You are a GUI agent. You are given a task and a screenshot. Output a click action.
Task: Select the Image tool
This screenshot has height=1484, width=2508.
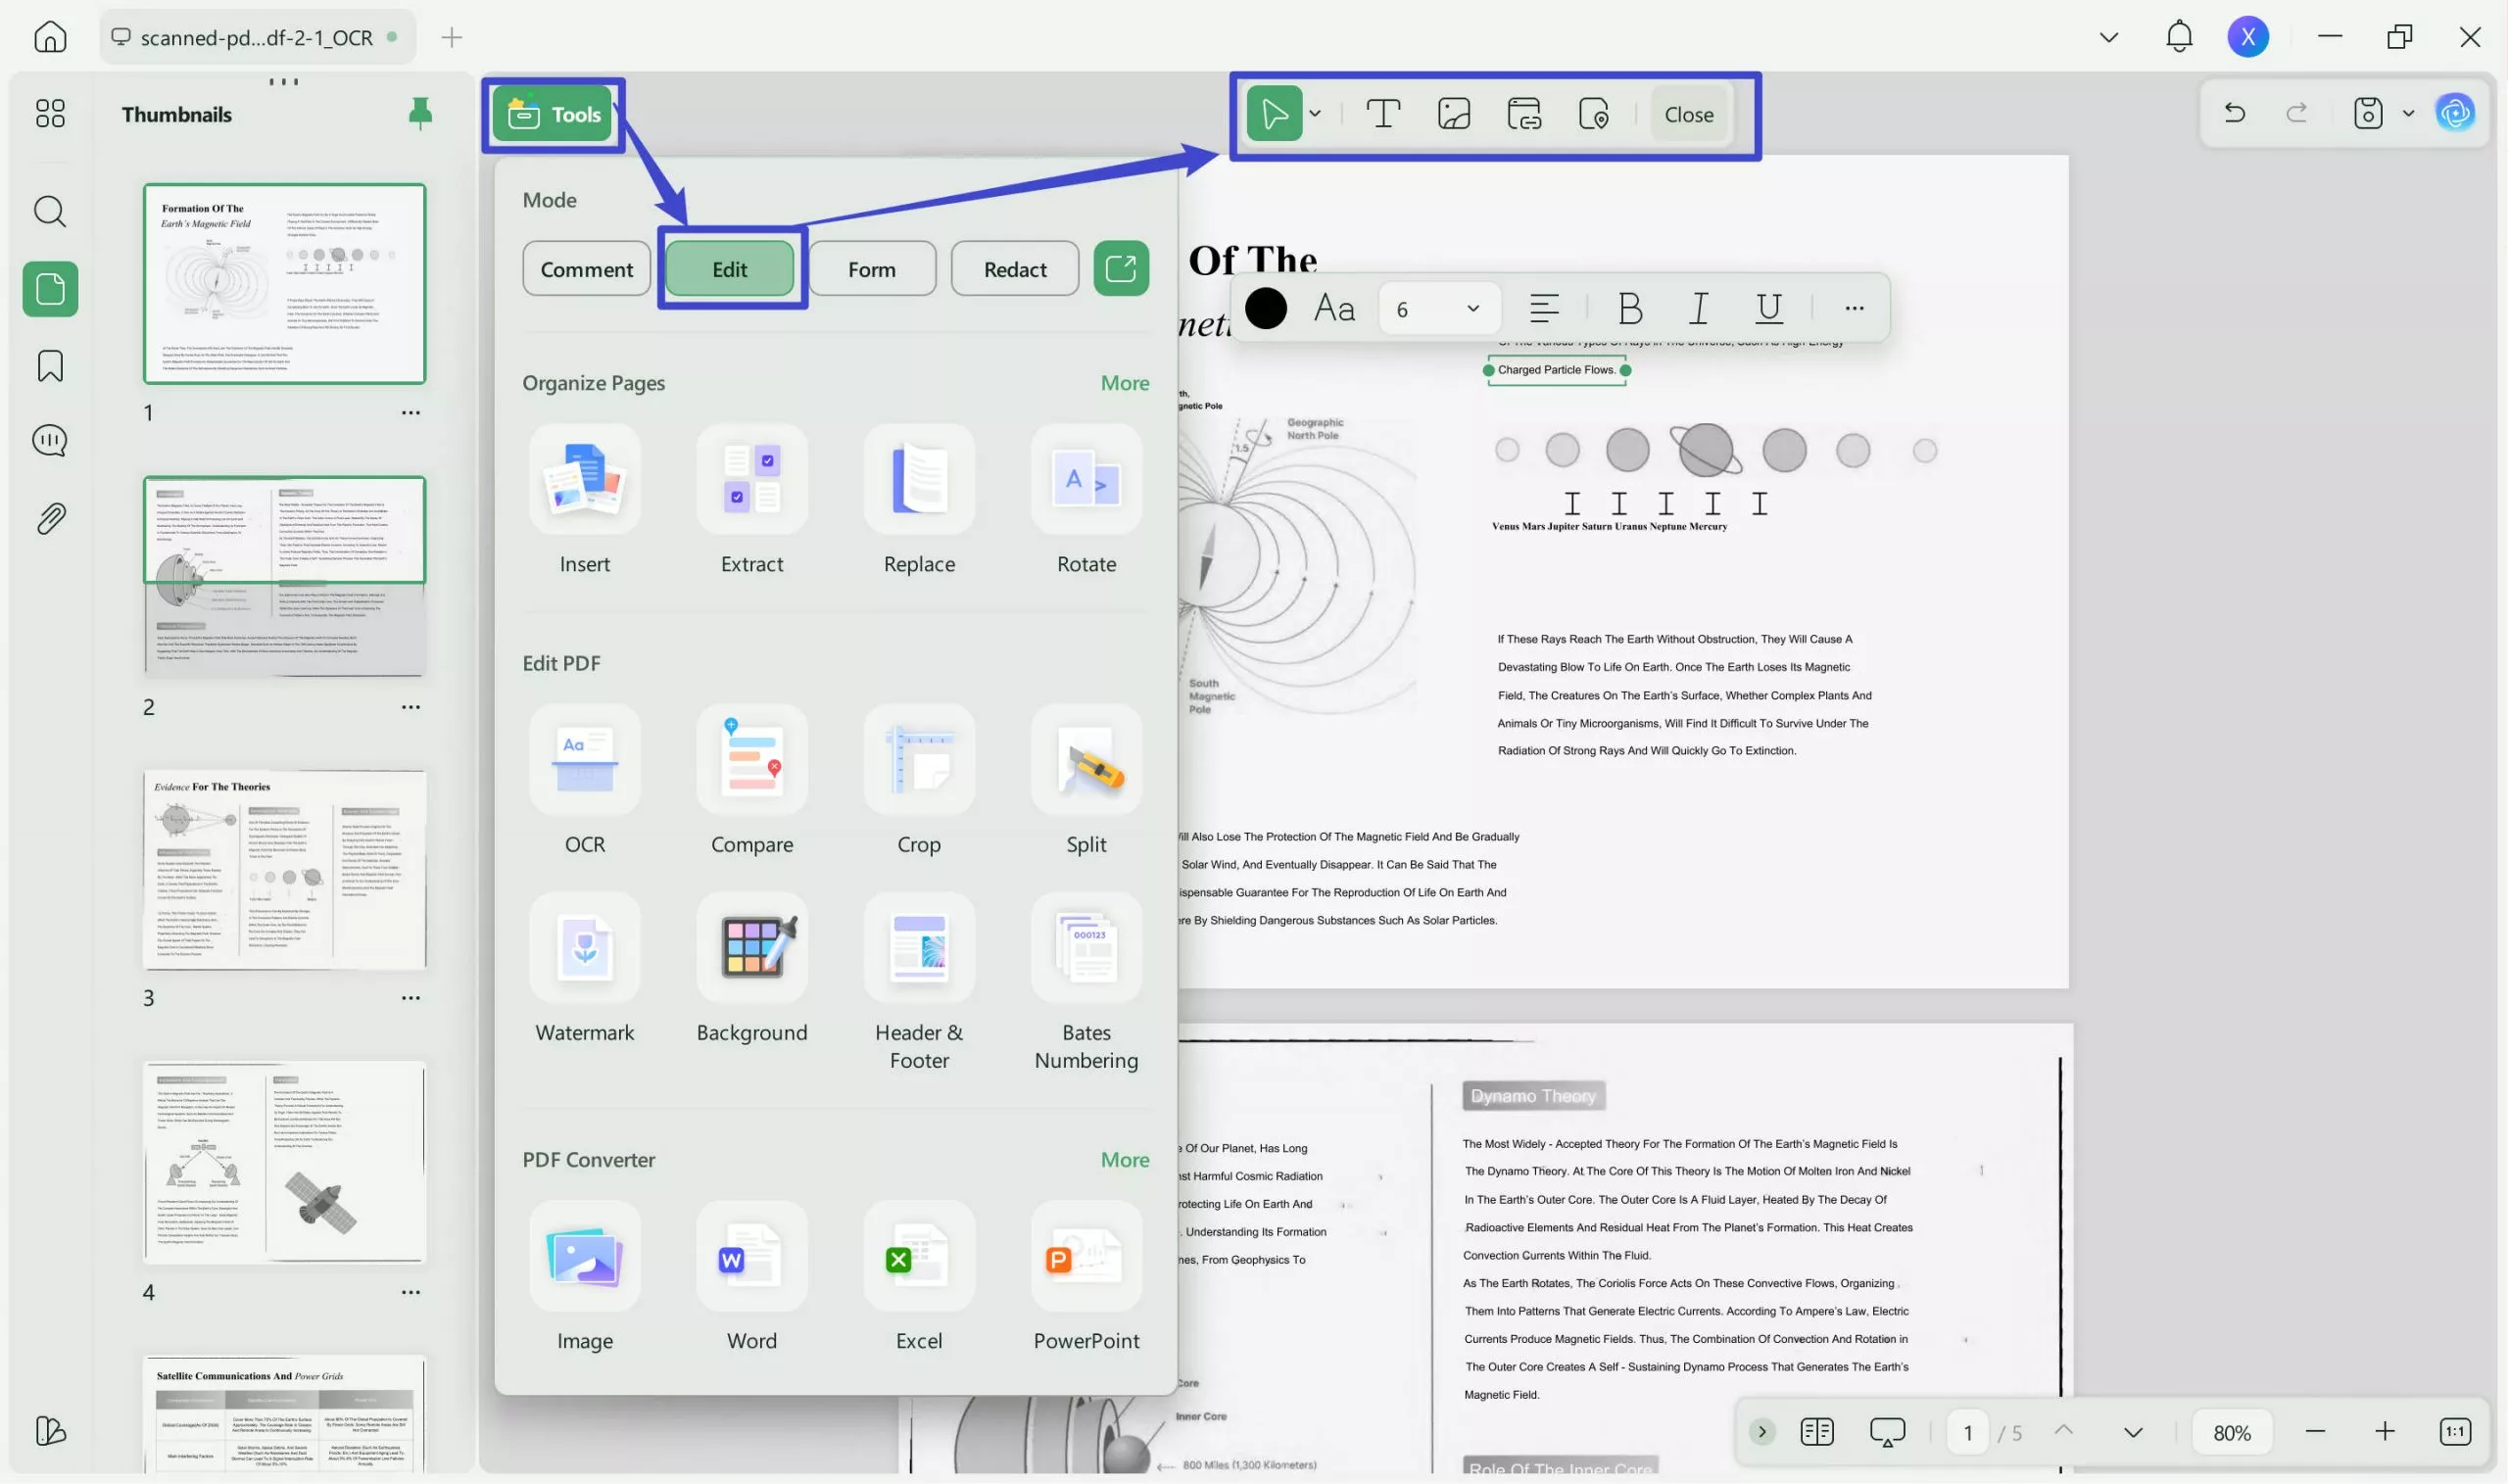pyautogui.click(x=1453, y=113)
